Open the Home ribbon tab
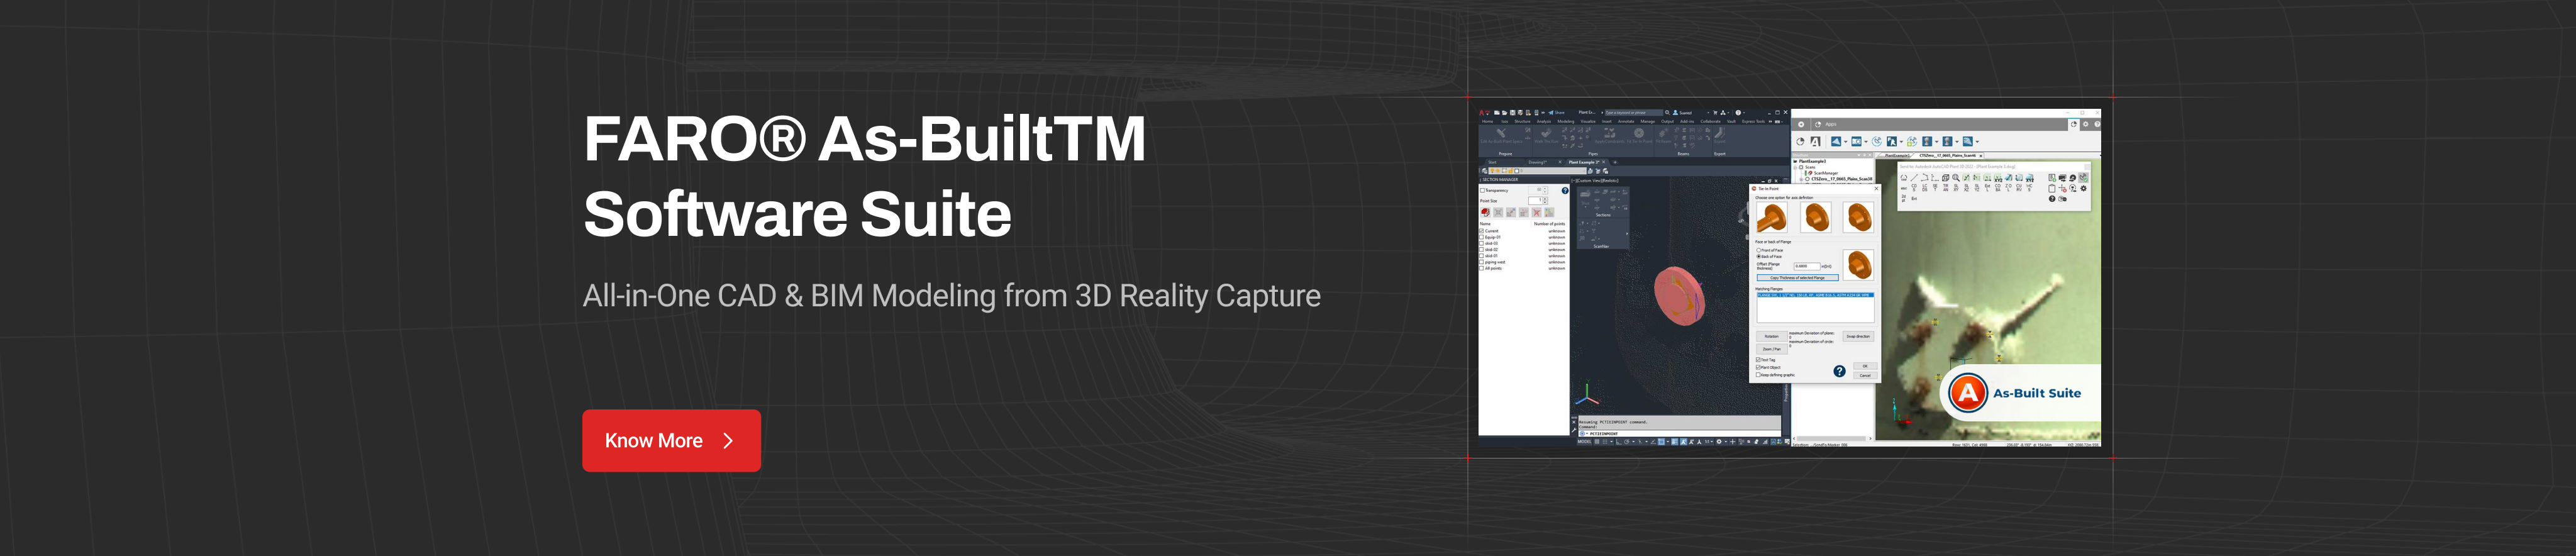 point(1487,121)
